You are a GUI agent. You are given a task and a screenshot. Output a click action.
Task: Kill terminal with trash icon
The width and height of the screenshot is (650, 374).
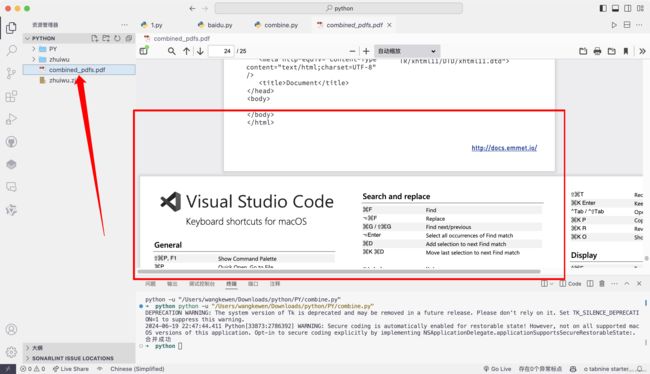pyautogui.click(x=602, y=284)
